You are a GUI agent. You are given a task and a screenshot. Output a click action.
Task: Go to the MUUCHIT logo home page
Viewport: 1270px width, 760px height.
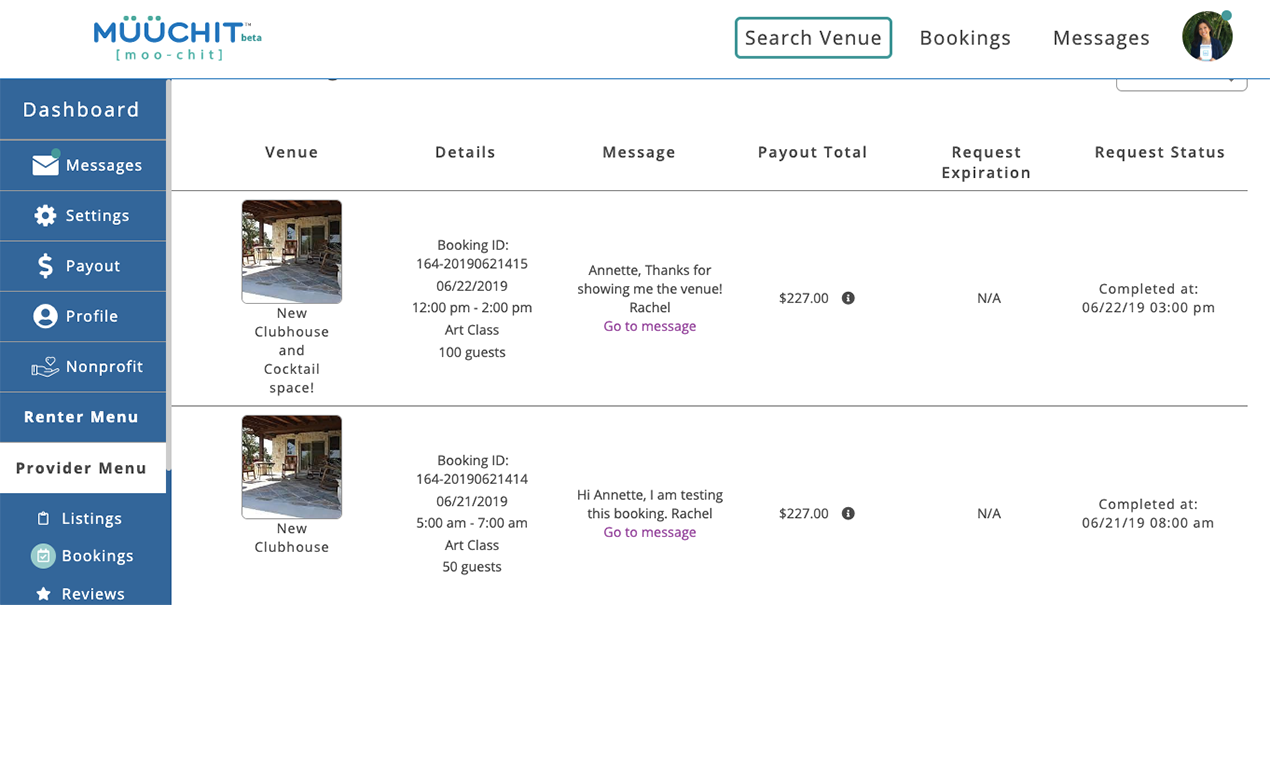coord(177,39)
